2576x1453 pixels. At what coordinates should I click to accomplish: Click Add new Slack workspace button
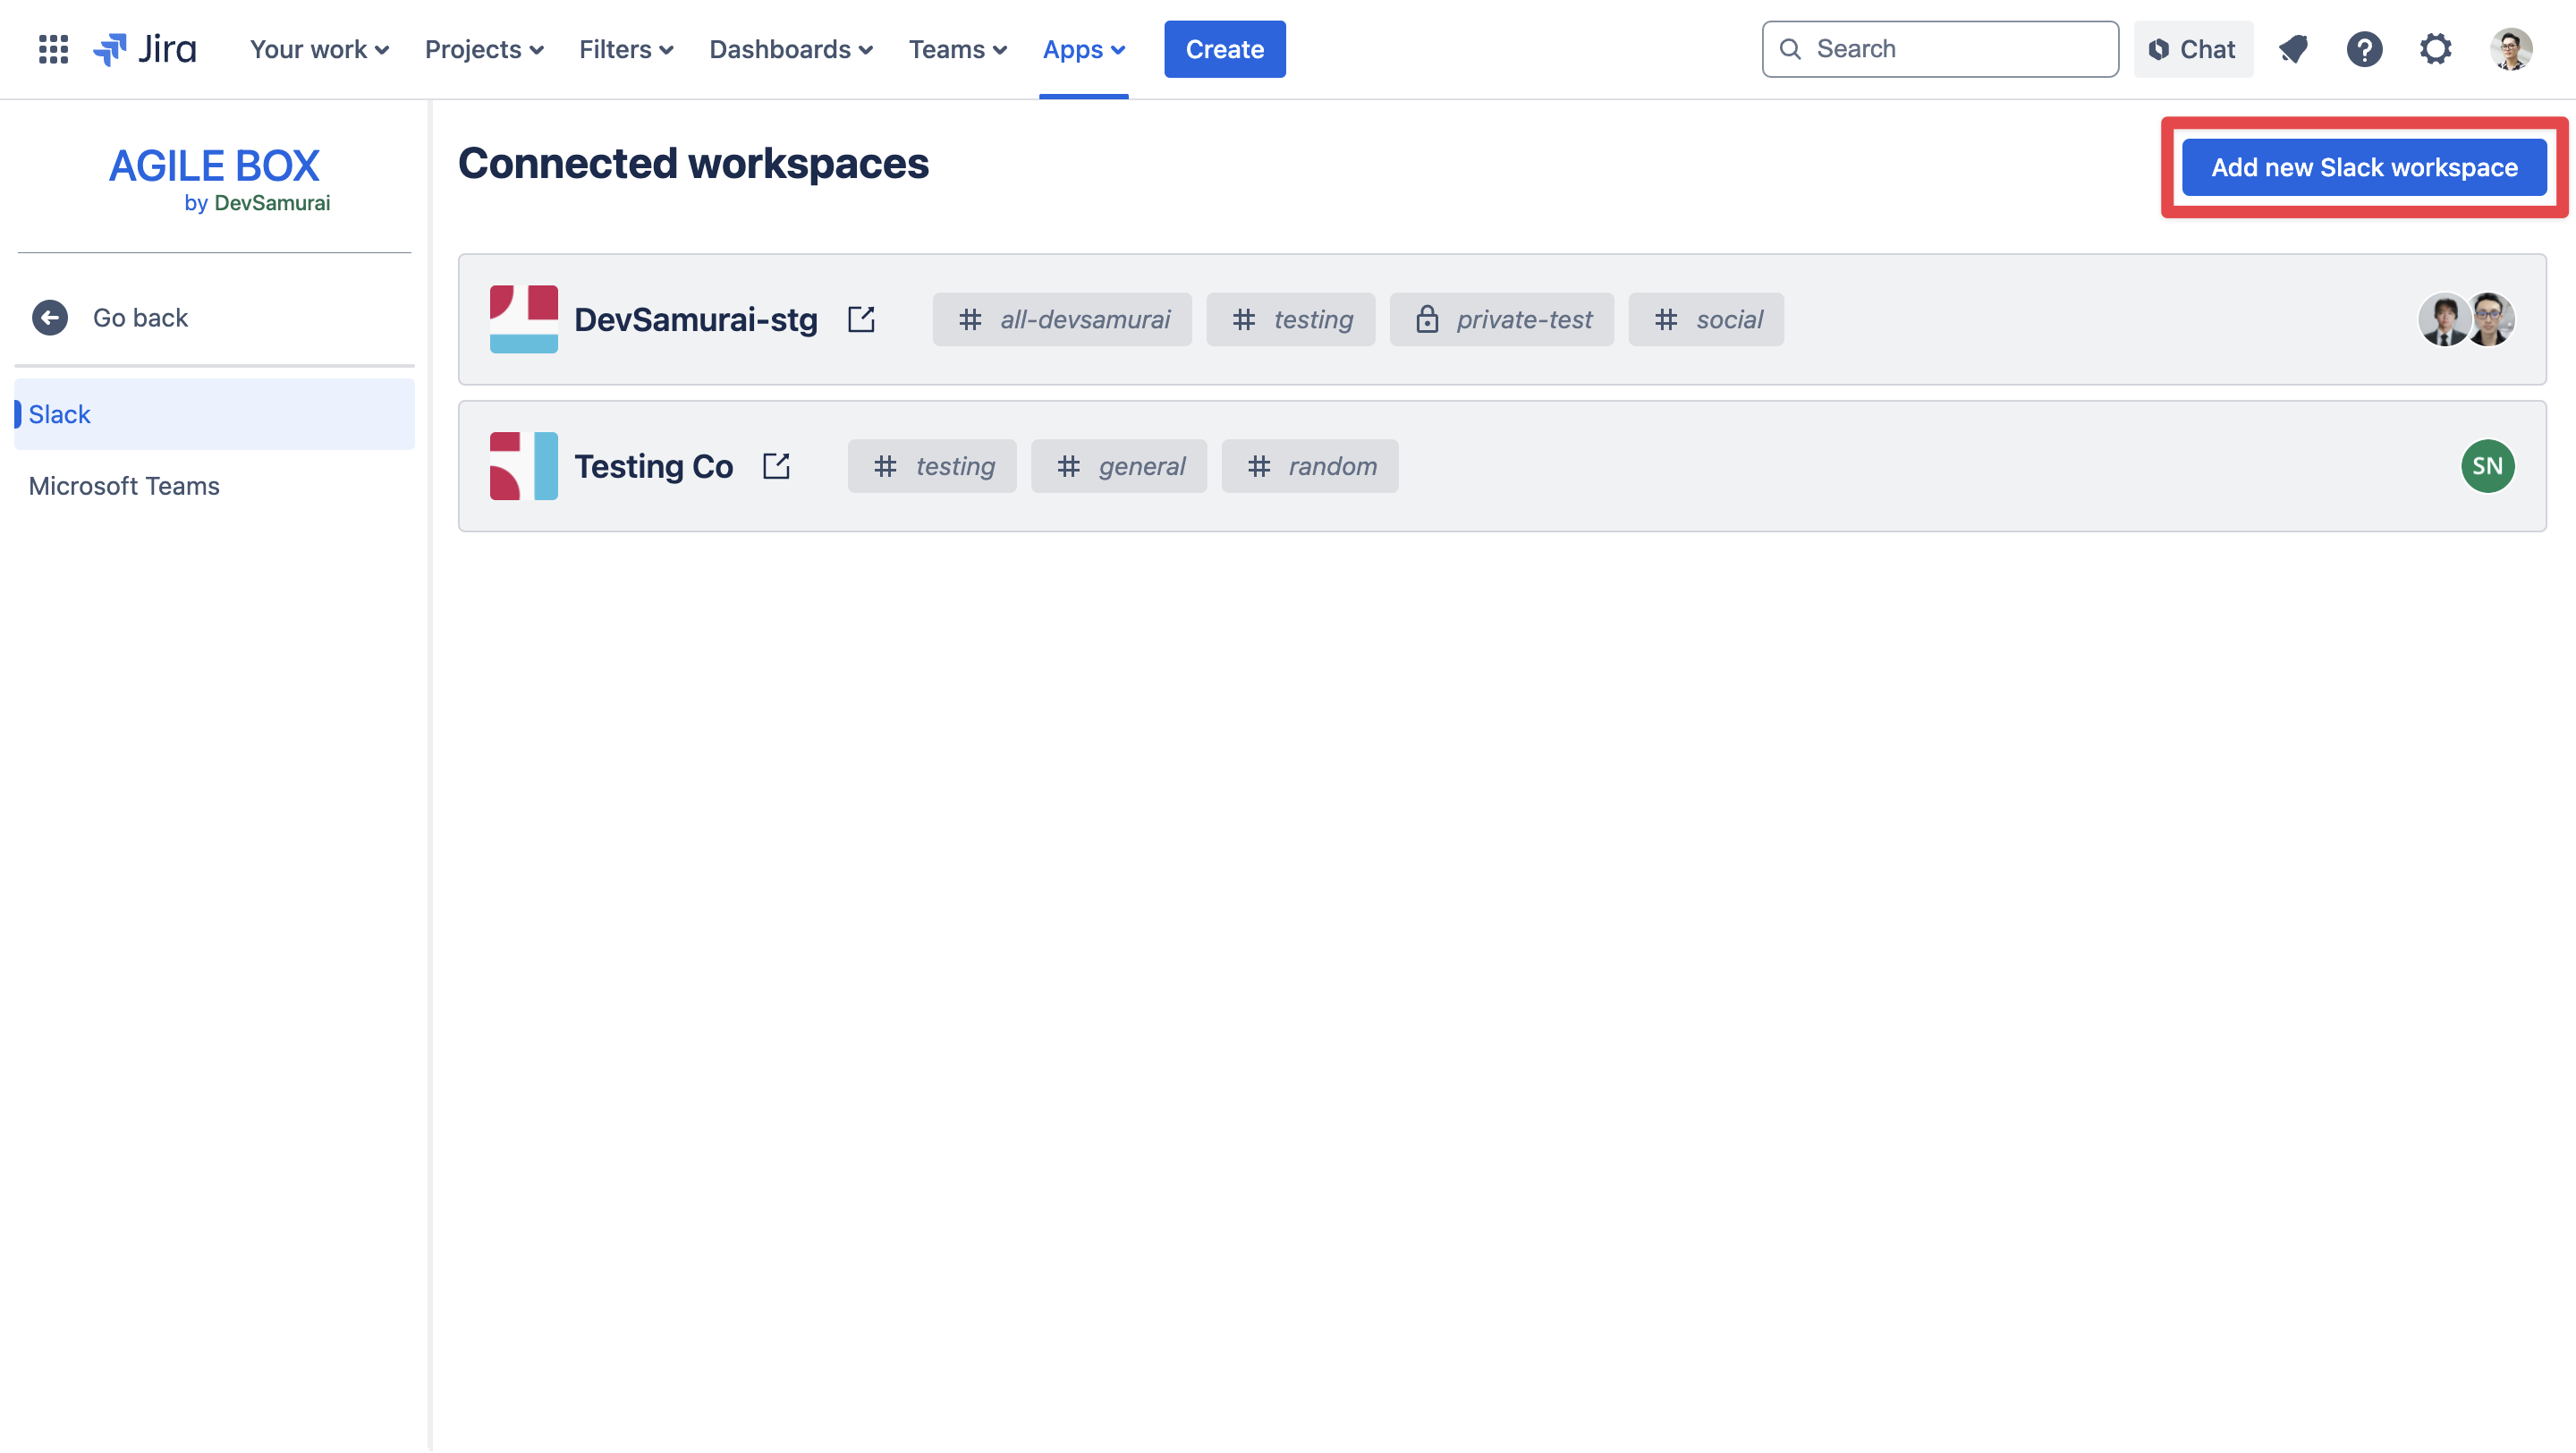coord(2363,167)
